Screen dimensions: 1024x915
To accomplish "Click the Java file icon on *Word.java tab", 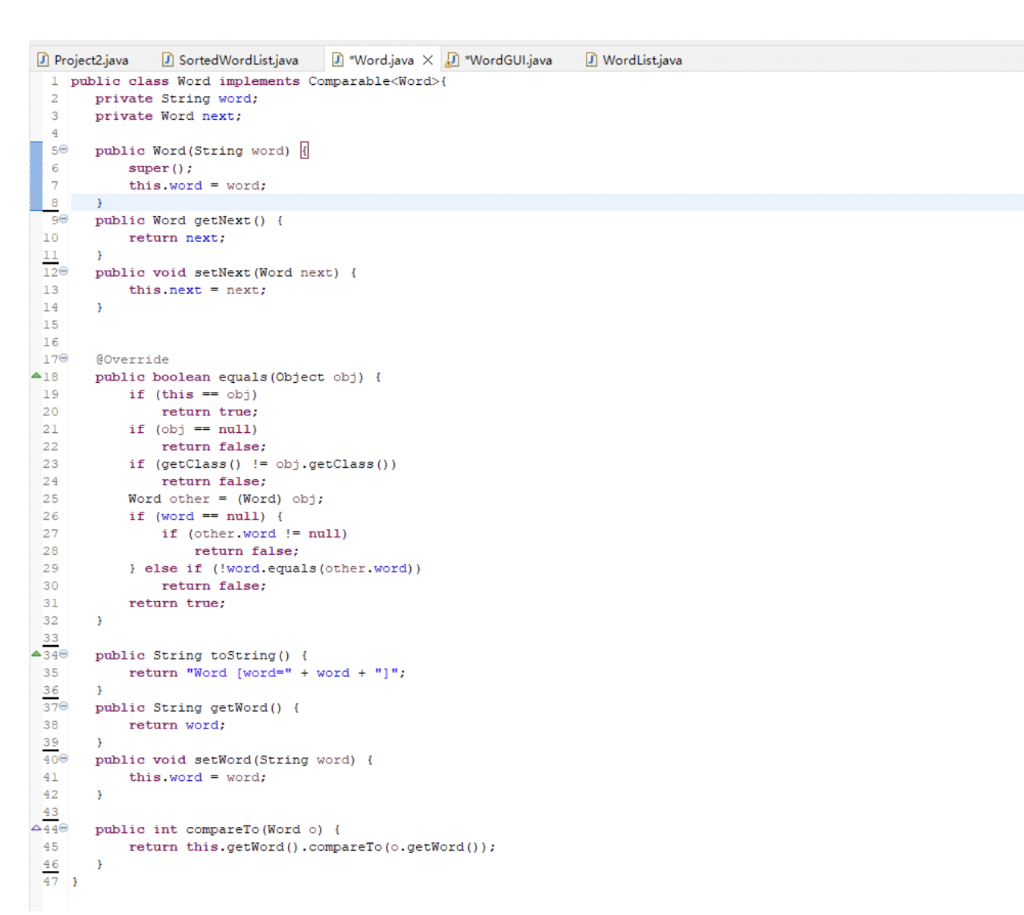I will 338,60.
